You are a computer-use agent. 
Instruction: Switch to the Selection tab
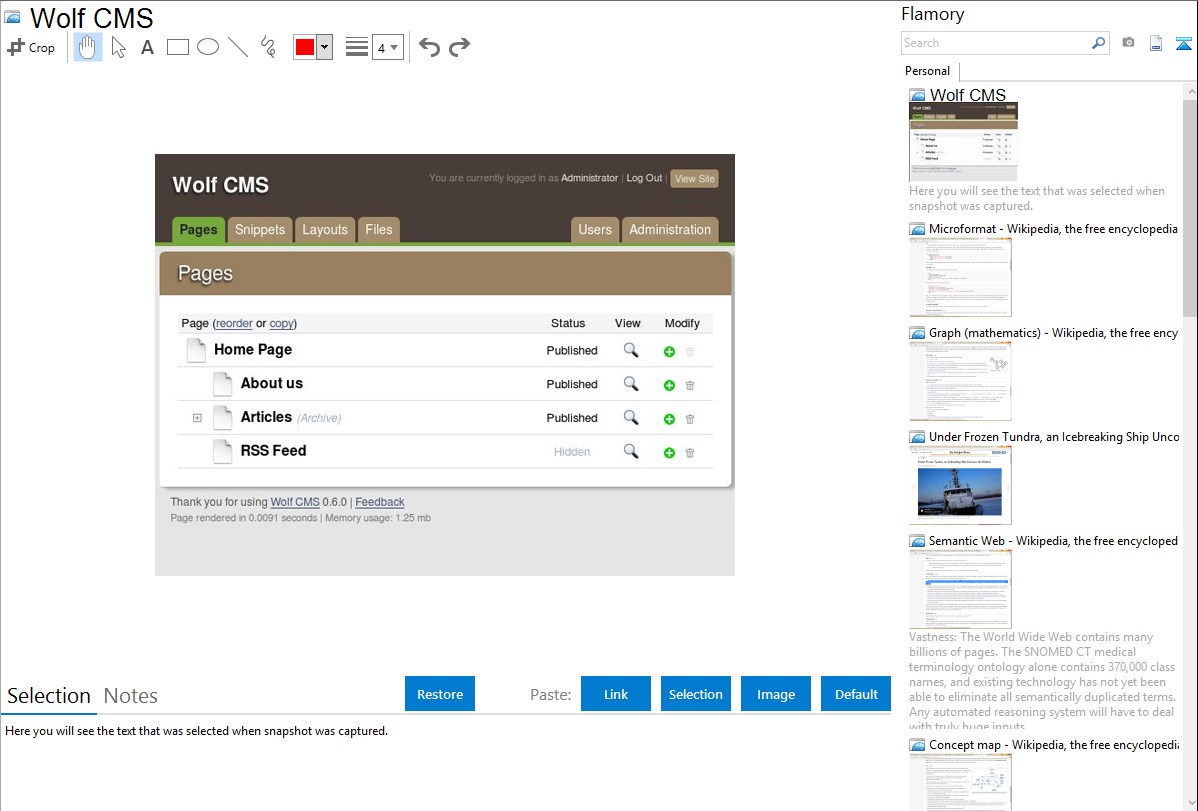point(49,696)
